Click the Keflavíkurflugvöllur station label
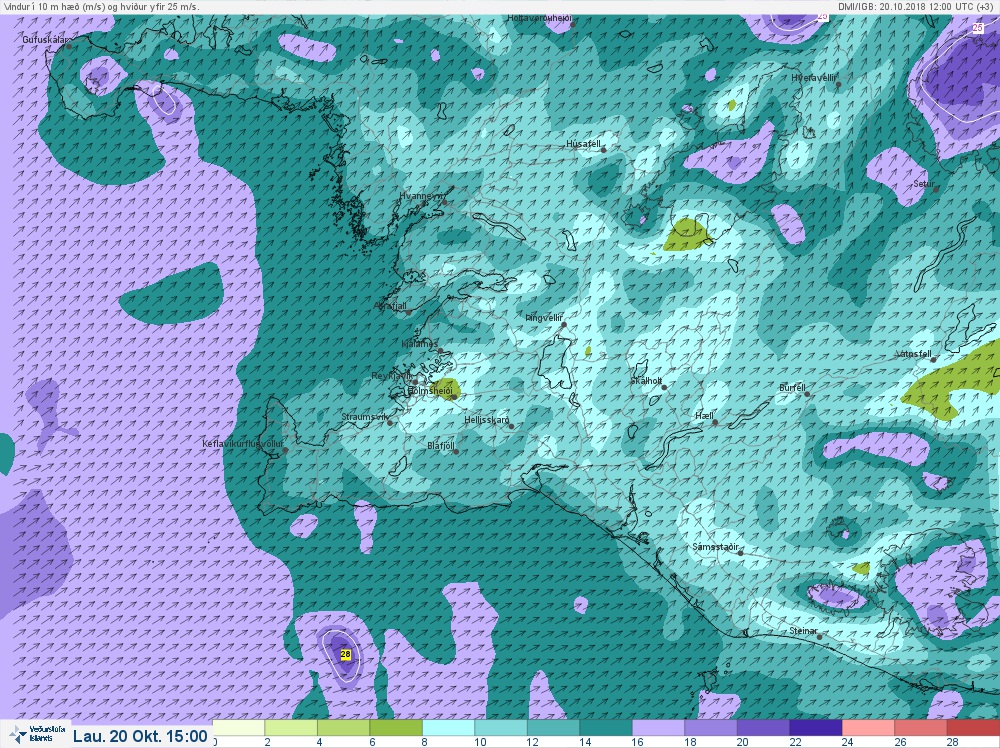The image size is (1000, 748). pos(242,444)
